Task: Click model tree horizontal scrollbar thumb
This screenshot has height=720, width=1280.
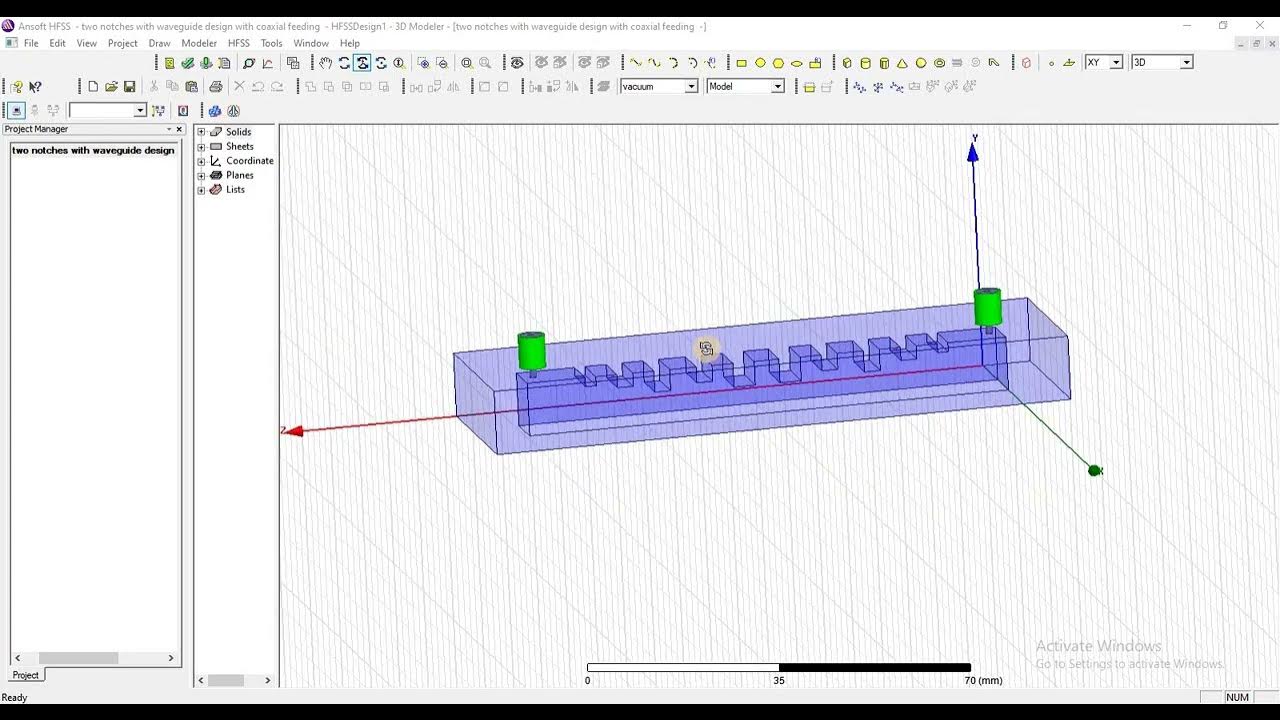Action: (225, 680)
